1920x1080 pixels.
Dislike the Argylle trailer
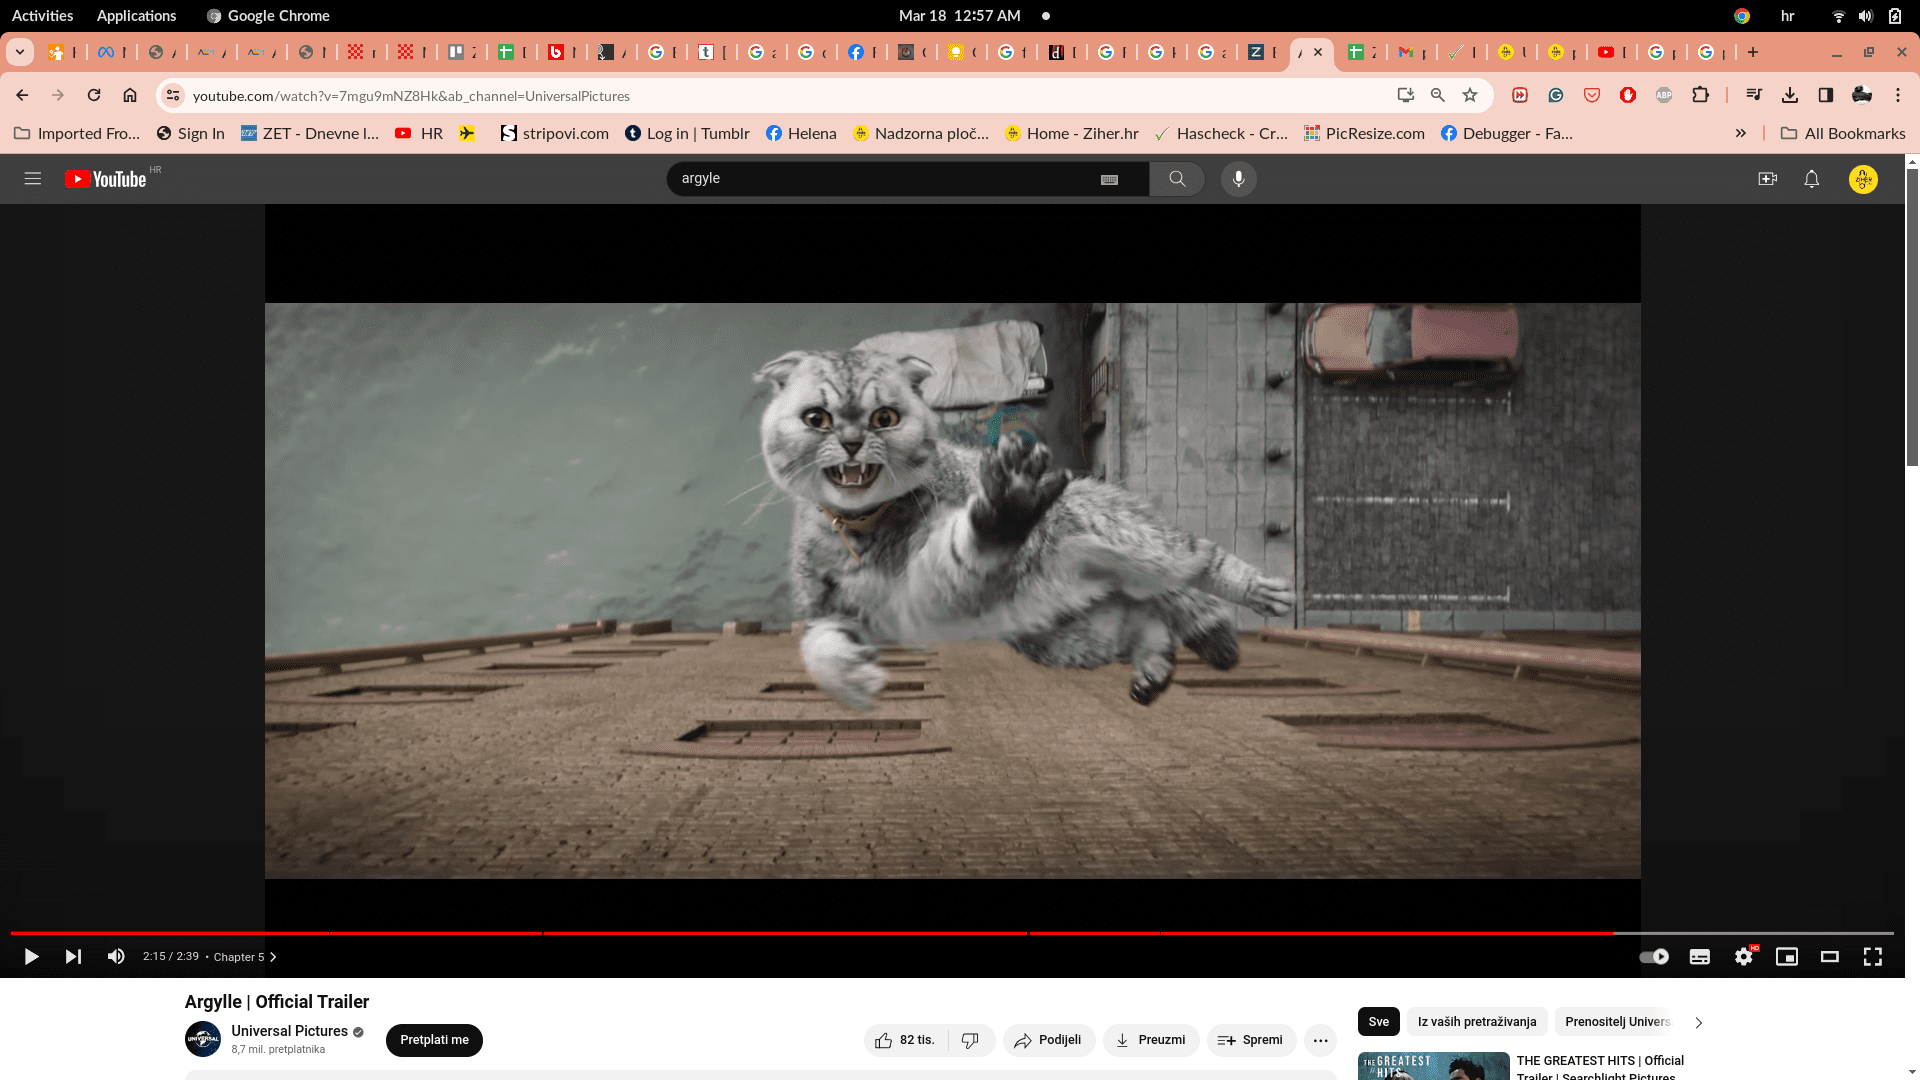[x=971, y=1040]
